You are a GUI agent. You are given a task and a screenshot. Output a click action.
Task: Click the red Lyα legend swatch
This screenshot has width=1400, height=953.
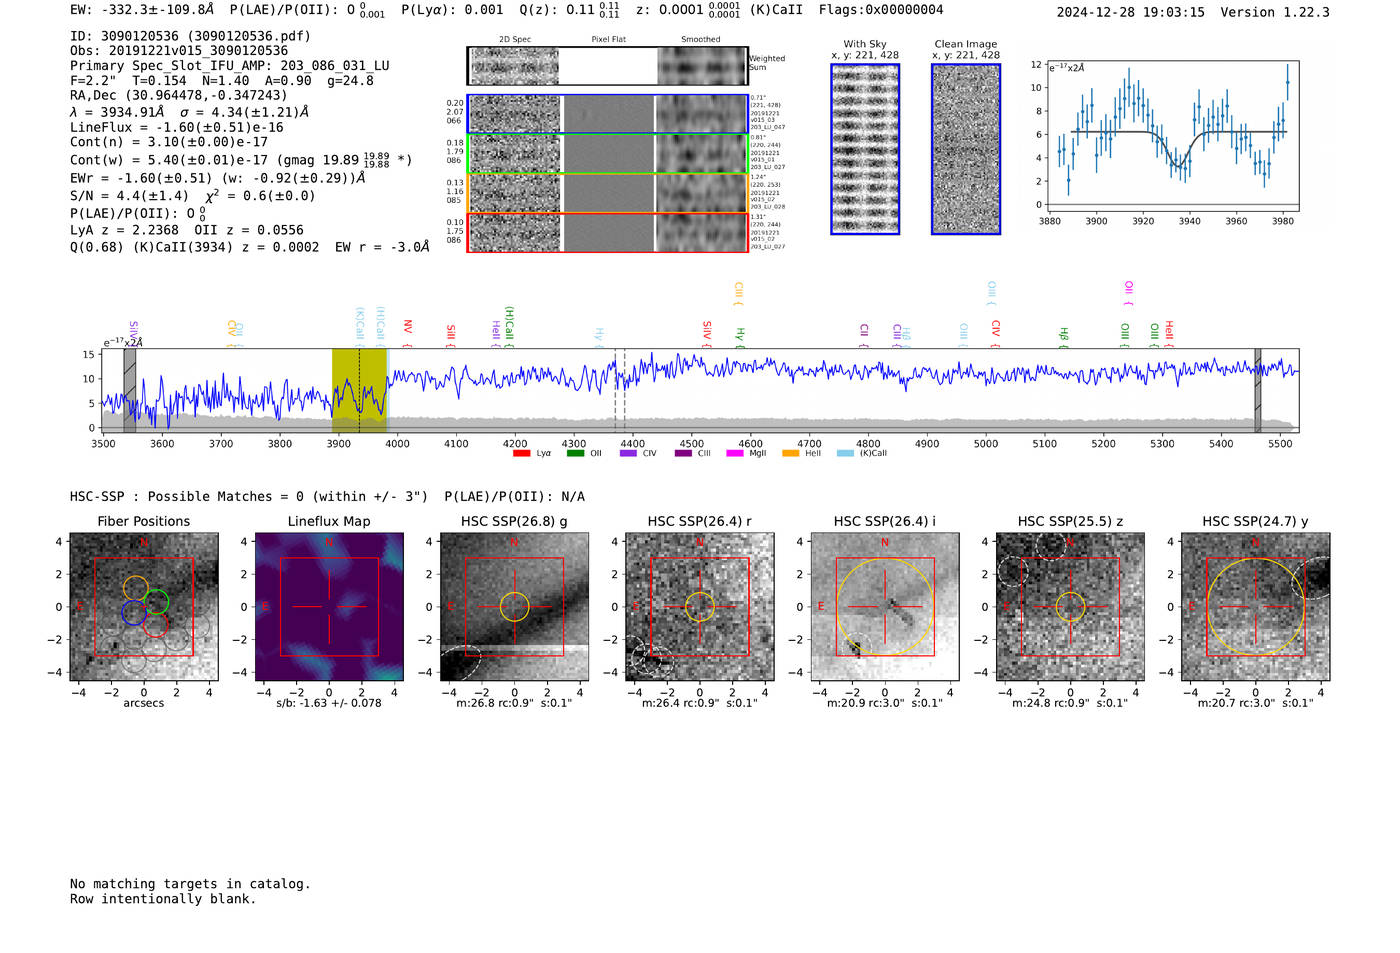pyautogui.click(x=521, y=453)
